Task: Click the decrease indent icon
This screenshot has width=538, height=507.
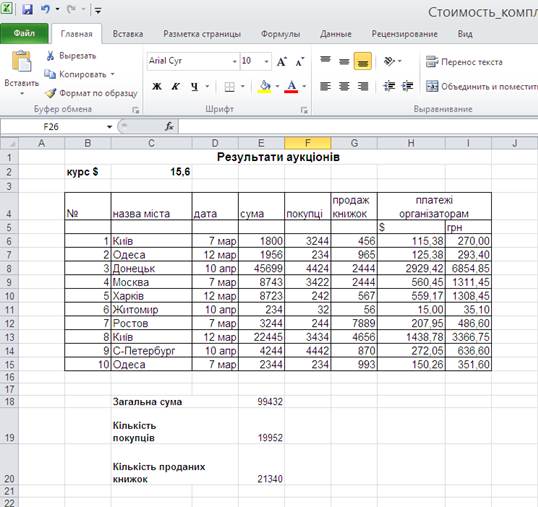Action: click(389, 86)
